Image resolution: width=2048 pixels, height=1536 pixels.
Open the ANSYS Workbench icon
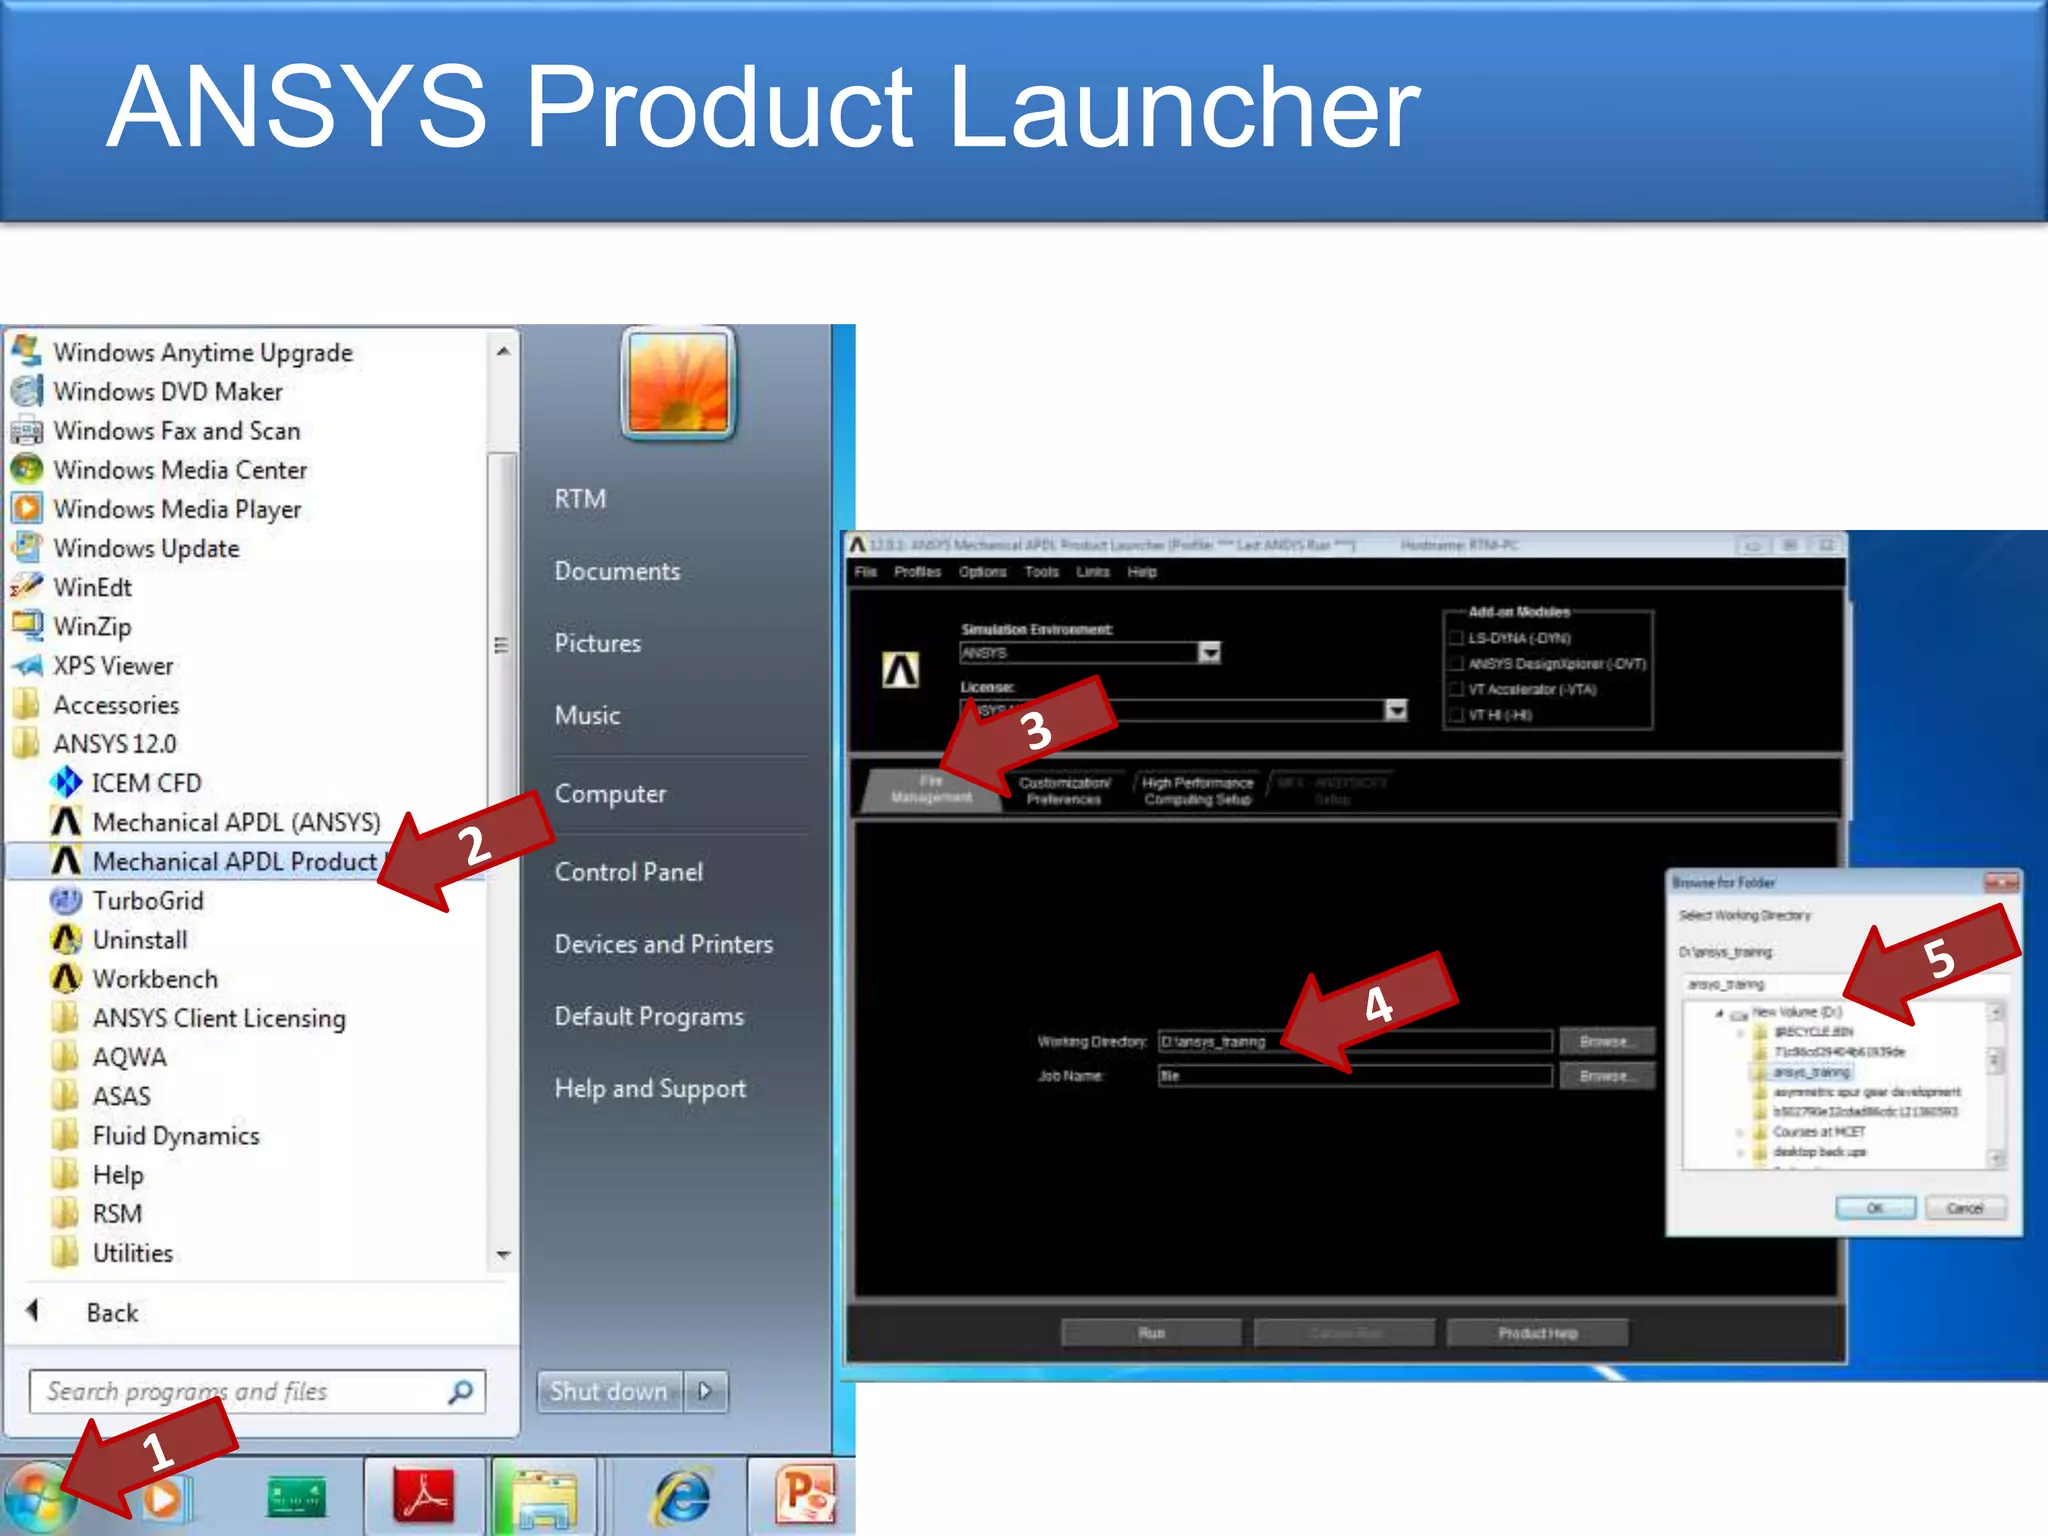pyautogui.click(x=66, y=978)
